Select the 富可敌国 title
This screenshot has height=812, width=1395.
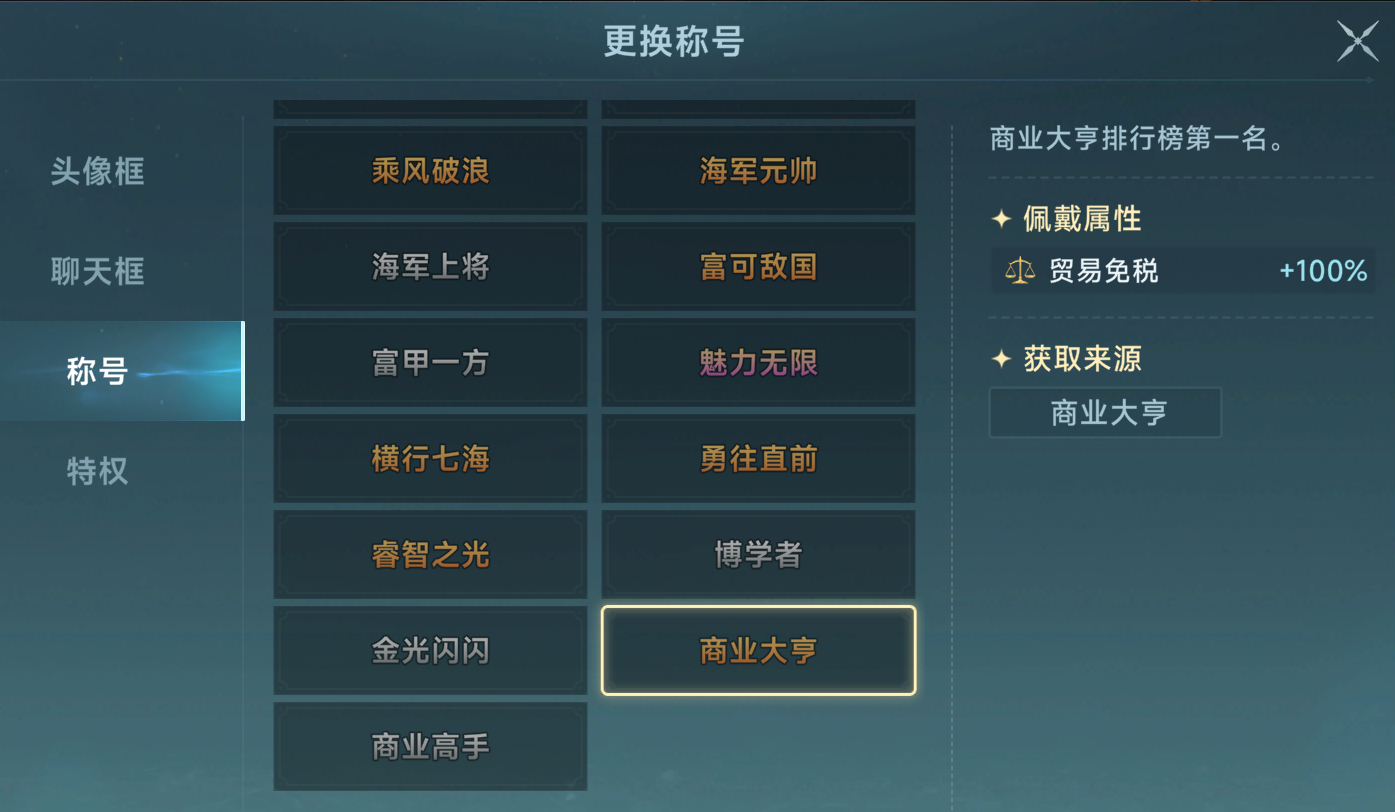(x=758, y=267)
